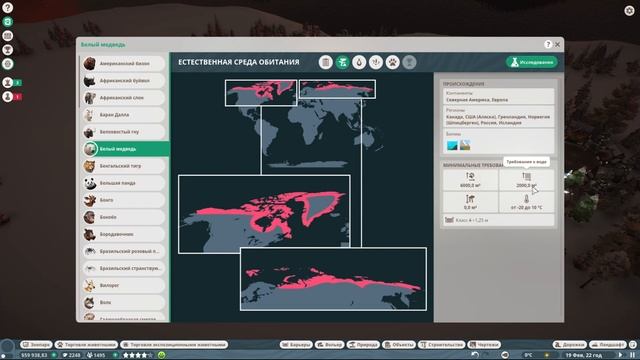The width and height of the screenshot is (640, 360).
Task: Open Торговля экспозиционными животными button
Action: coord(174,345)
